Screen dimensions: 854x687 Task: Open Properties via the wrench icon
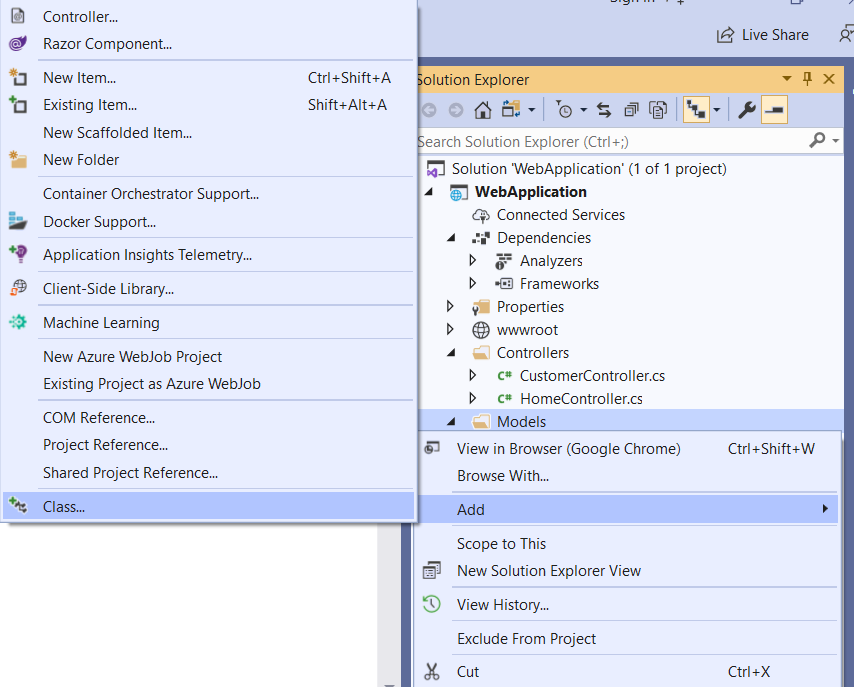tap(746, 110)
